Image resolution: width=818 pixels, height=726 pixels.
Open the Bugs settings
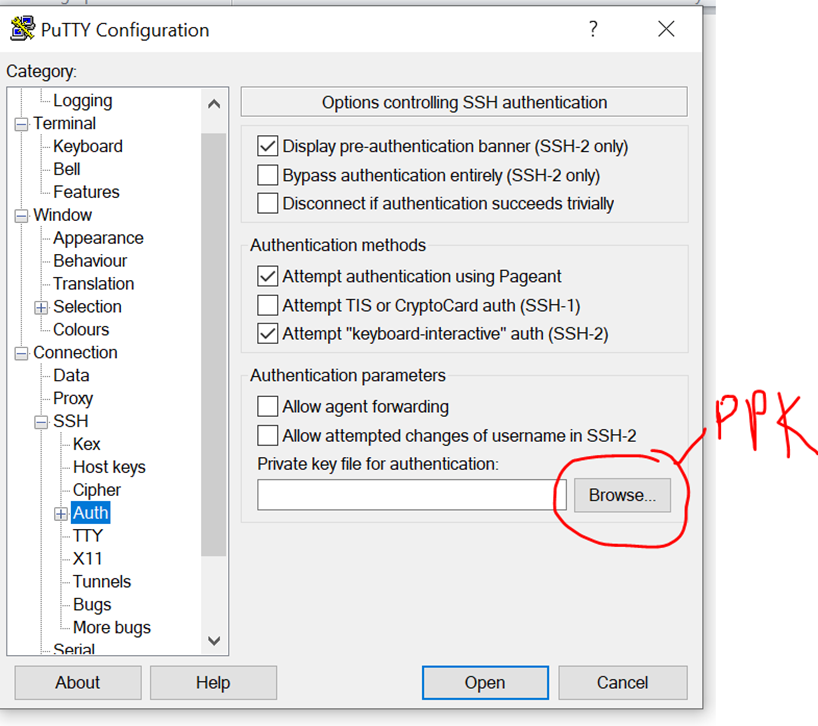coord(92,605)
